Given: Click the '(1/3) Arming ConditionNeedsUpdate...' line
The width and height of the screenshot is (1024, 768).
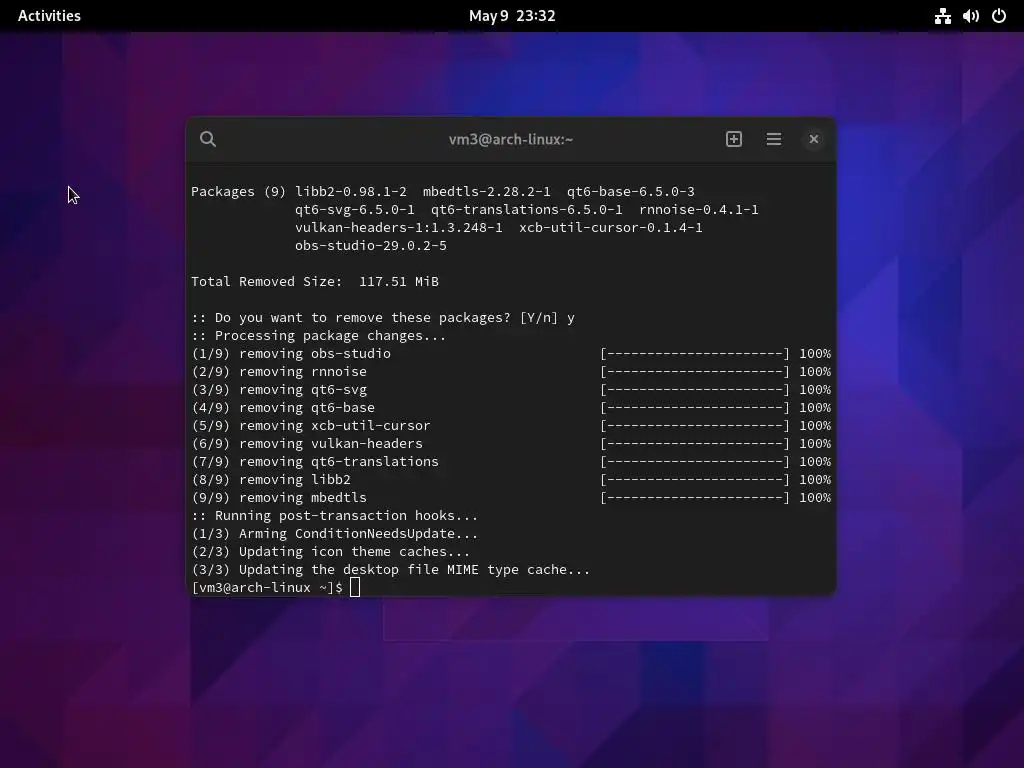Looking at the screenshot, I should click(334, 534).
